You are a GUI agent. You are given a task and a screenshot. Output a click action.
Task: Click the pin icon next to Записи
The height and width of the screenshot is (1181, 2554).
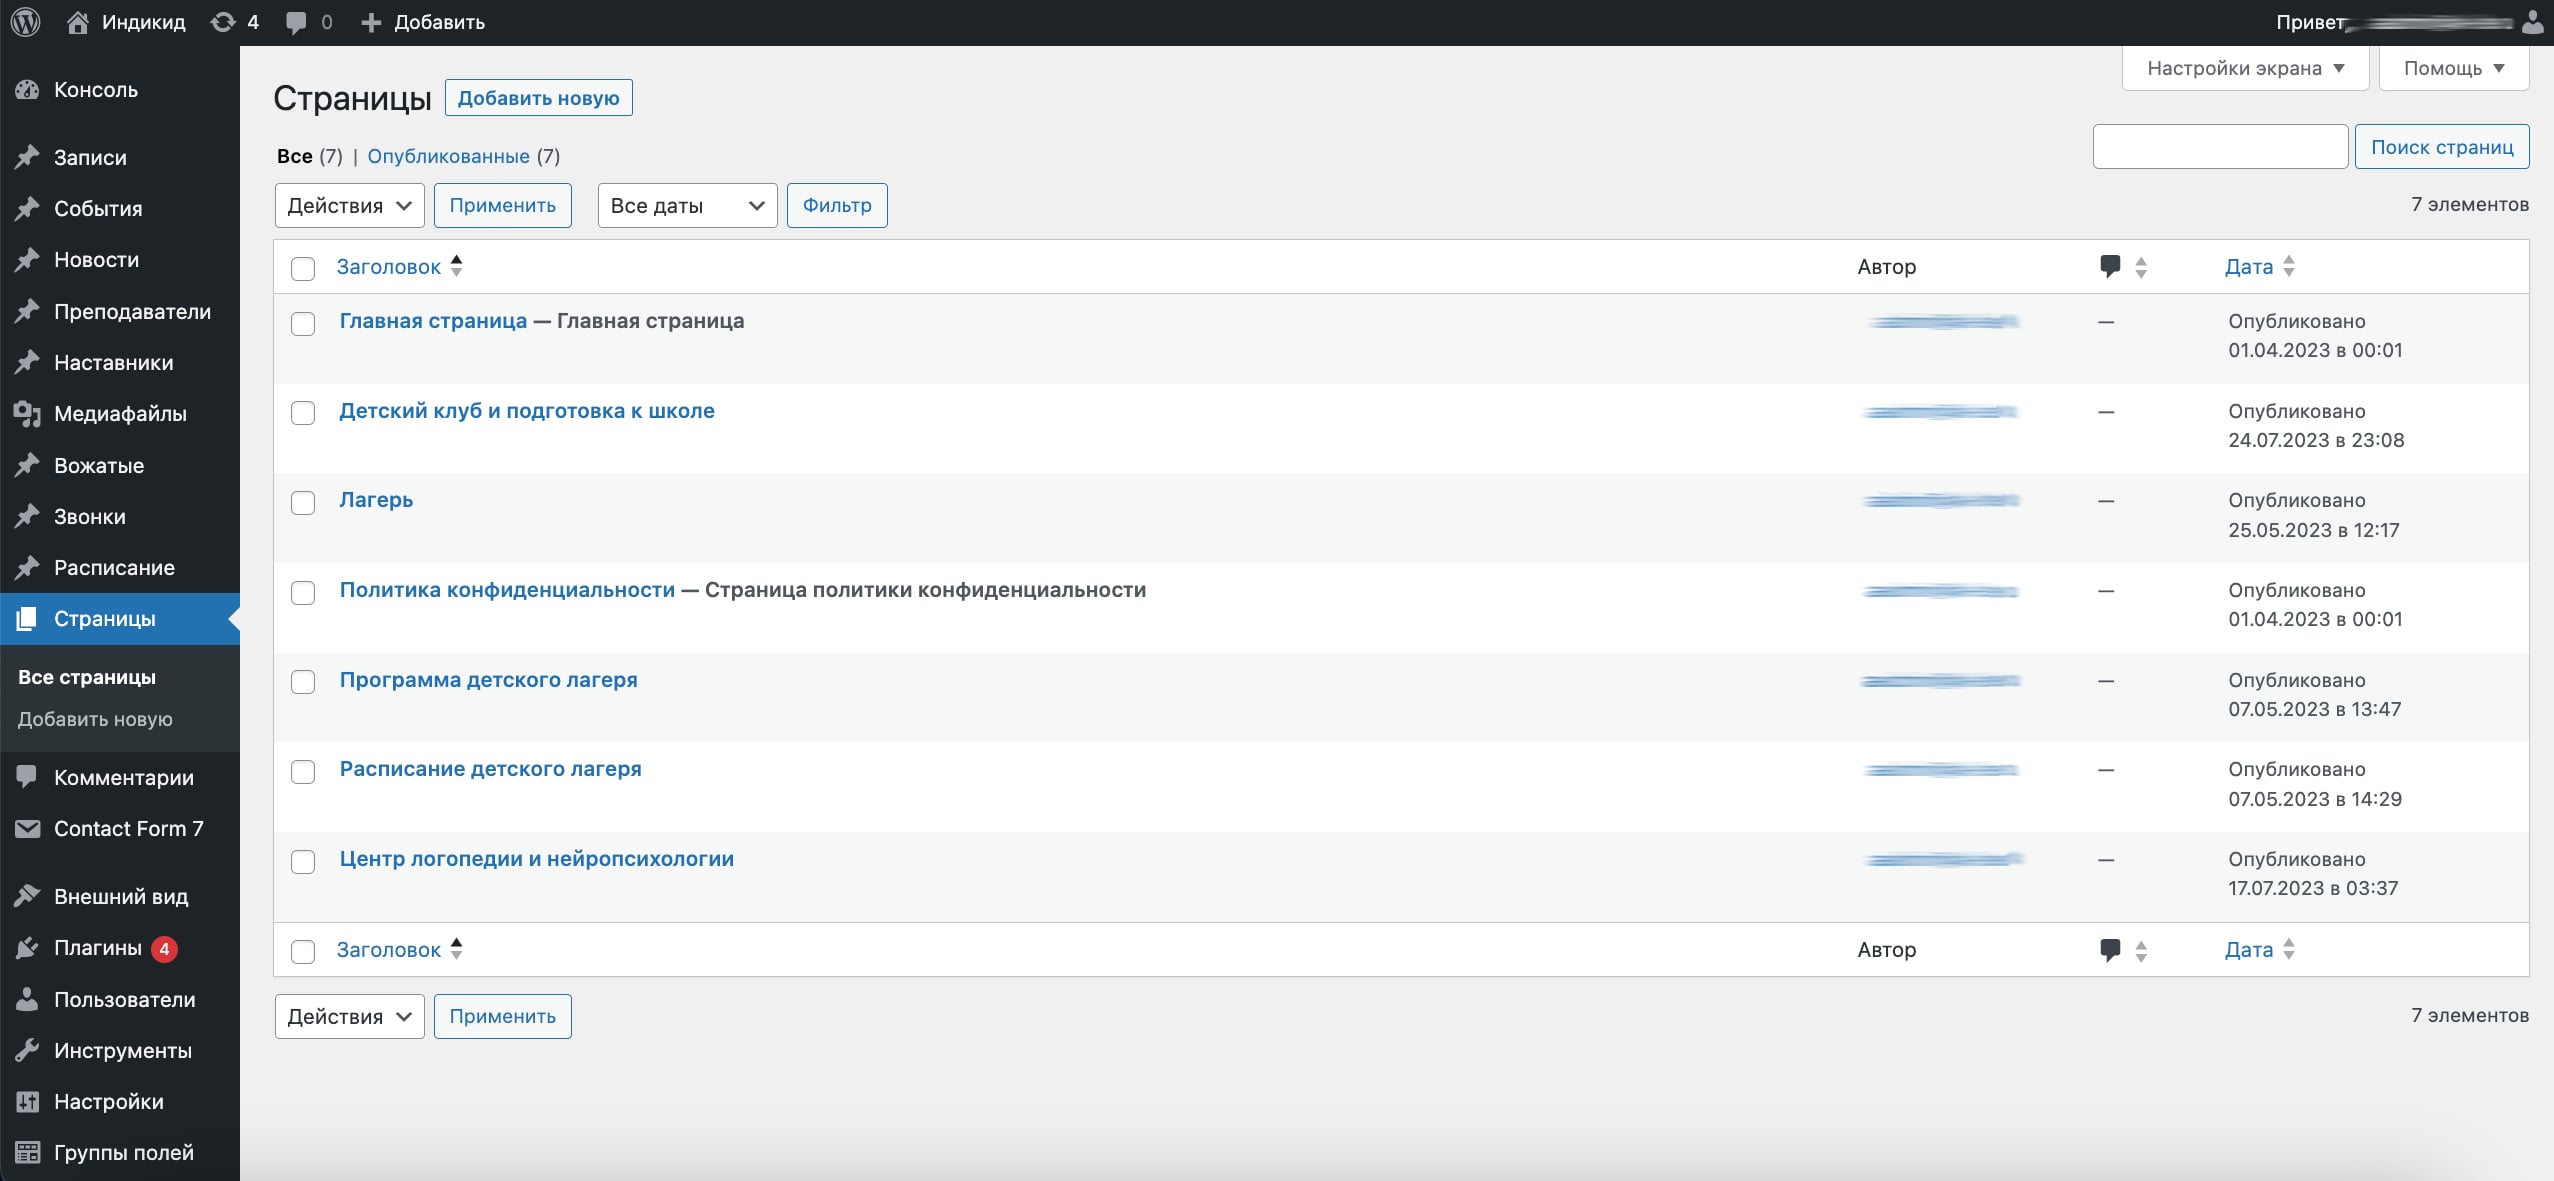pos(27,157)
